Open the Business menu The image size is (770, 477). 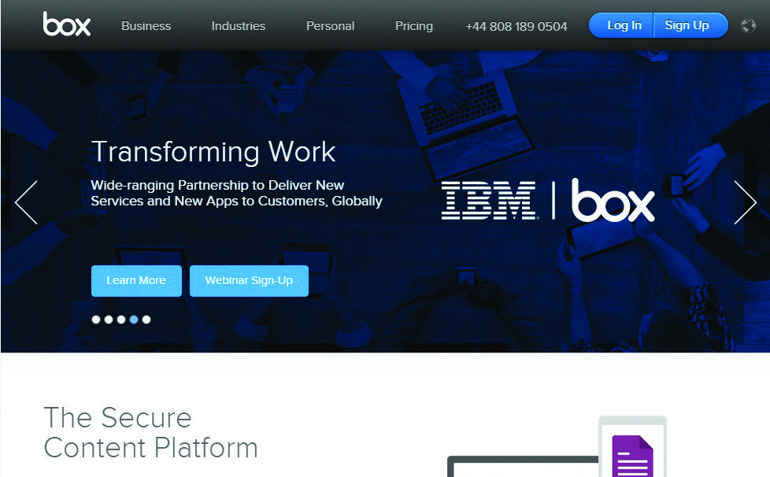146,26
